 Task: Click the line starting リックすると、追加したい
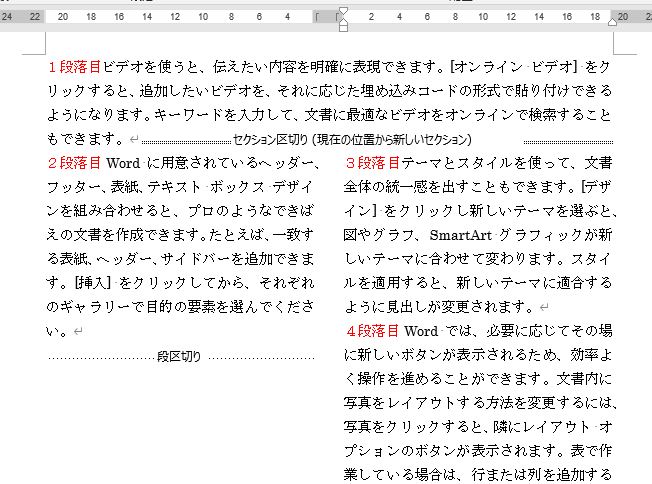pyautogui.click(x=329, y=91)
